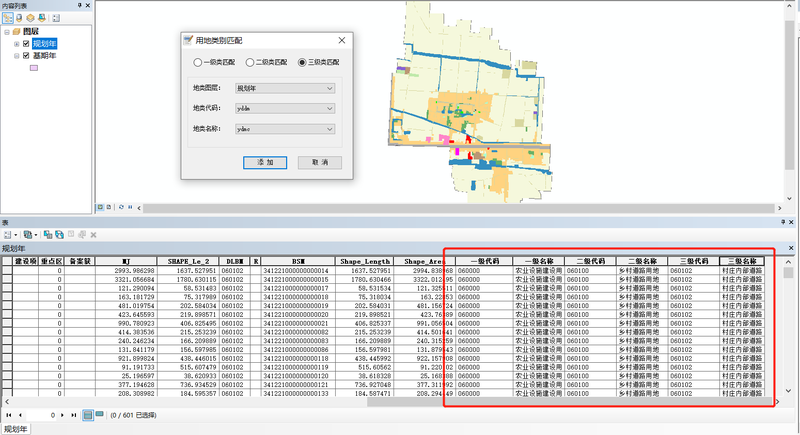Open 地类名称 dropdown

[285, 129]
